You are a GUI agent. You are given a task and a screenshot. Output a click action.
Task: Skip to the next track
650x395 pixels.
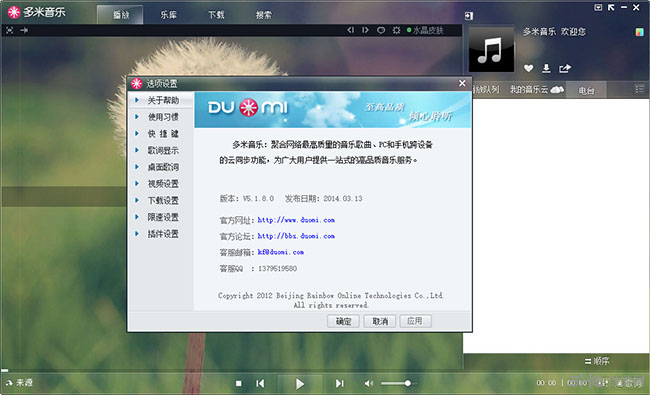click(340, 383)
